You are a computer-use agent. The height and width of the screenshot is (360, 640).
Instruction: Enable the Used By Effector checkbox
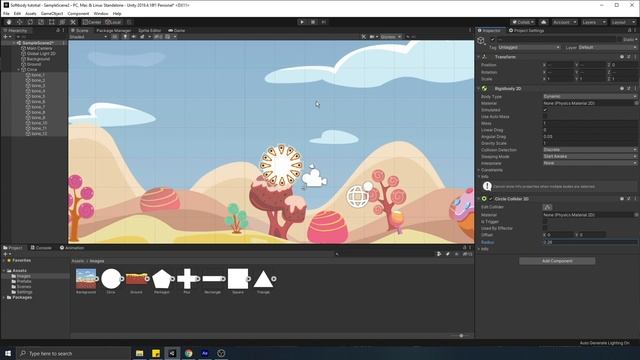(545, 228)
